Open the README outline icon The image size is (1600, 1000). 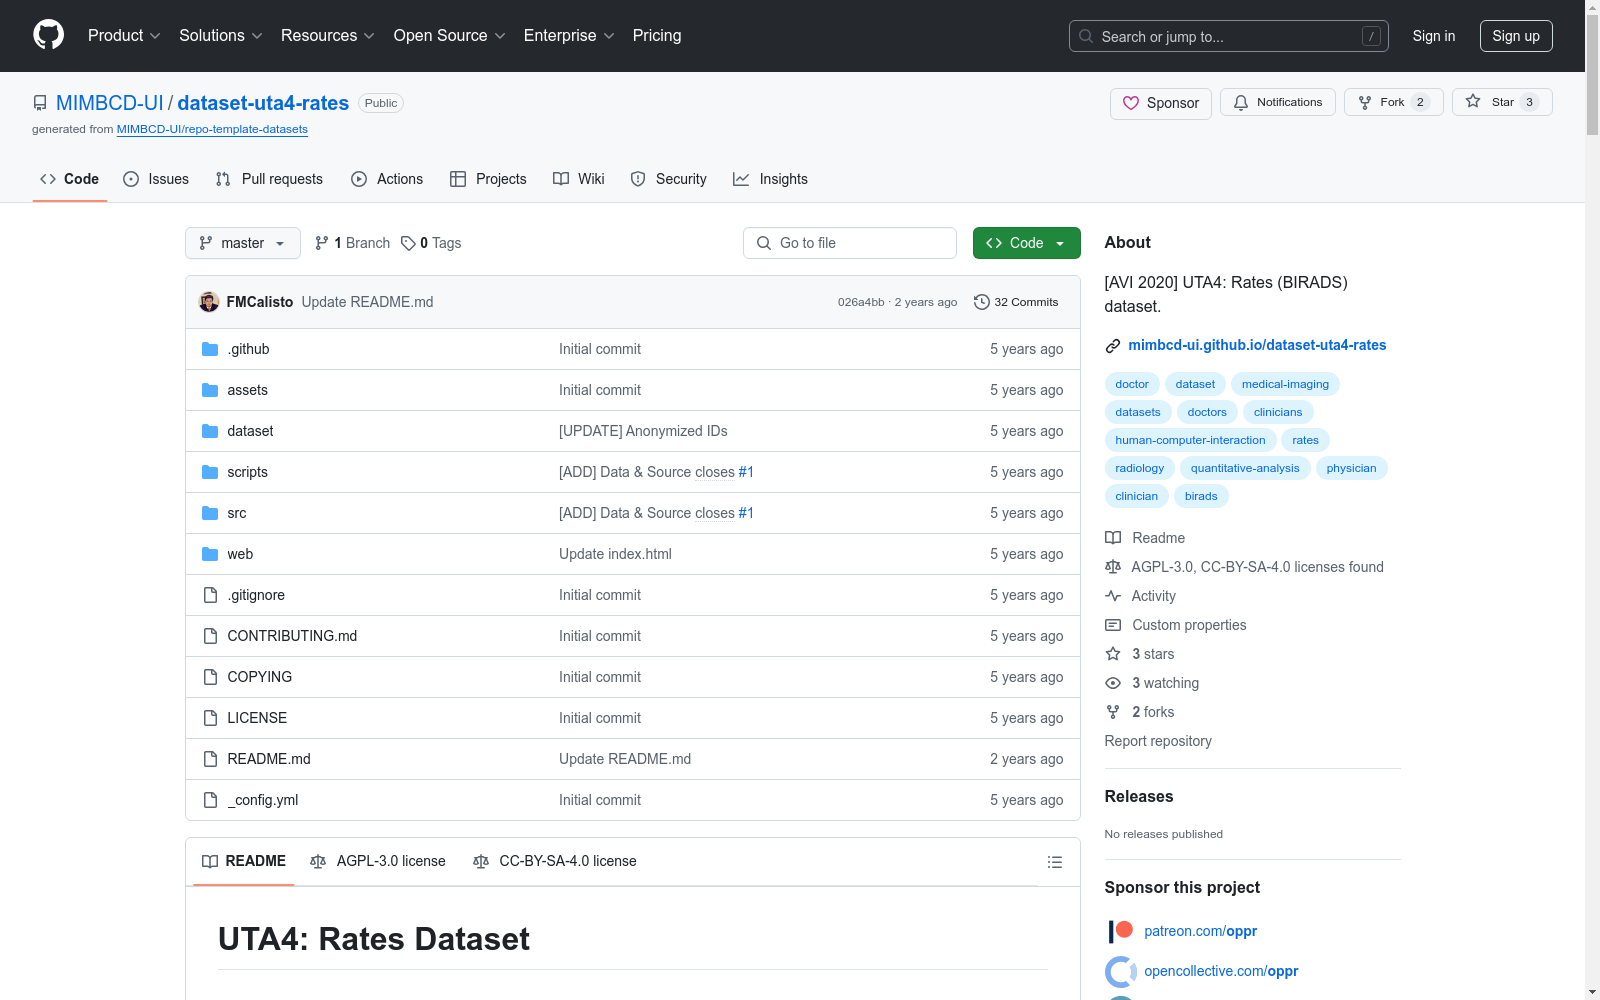(x=1054, y=862)
